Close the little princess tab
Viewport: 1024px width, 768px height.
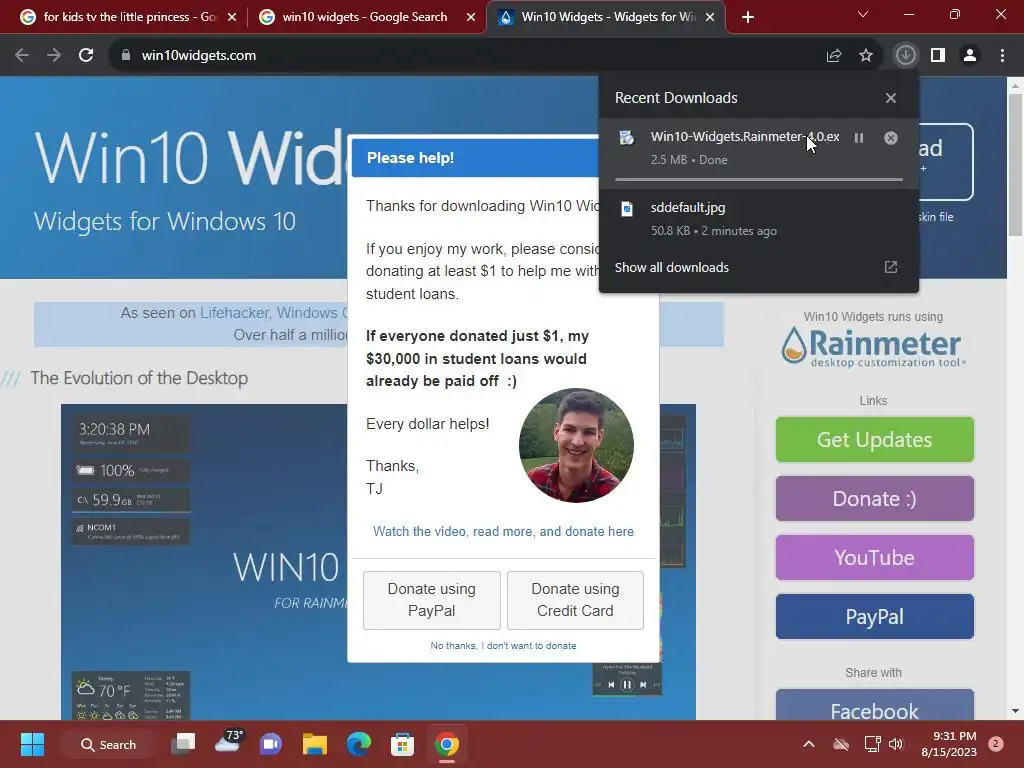[232, 17]
